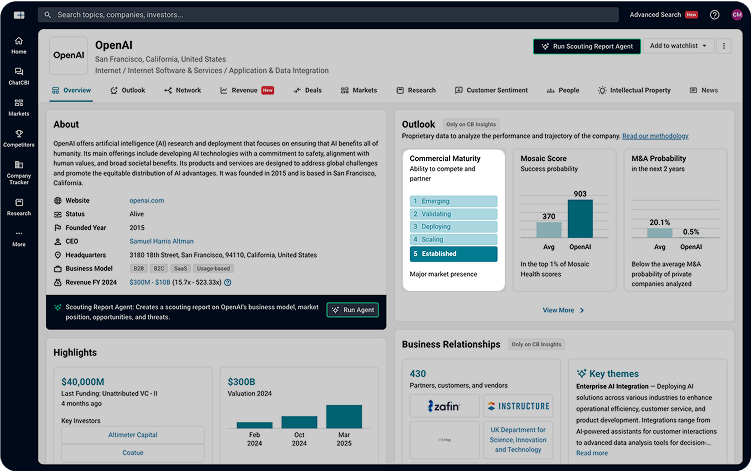Open the openai.com website link

click(x=146, y=200)
